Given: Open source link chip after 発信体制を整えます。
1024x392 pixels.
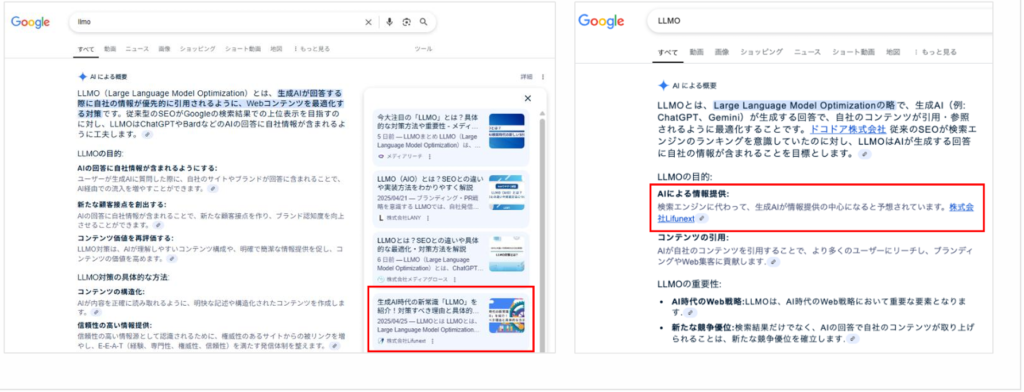Looking at the screenshot, I should (334, 346).
